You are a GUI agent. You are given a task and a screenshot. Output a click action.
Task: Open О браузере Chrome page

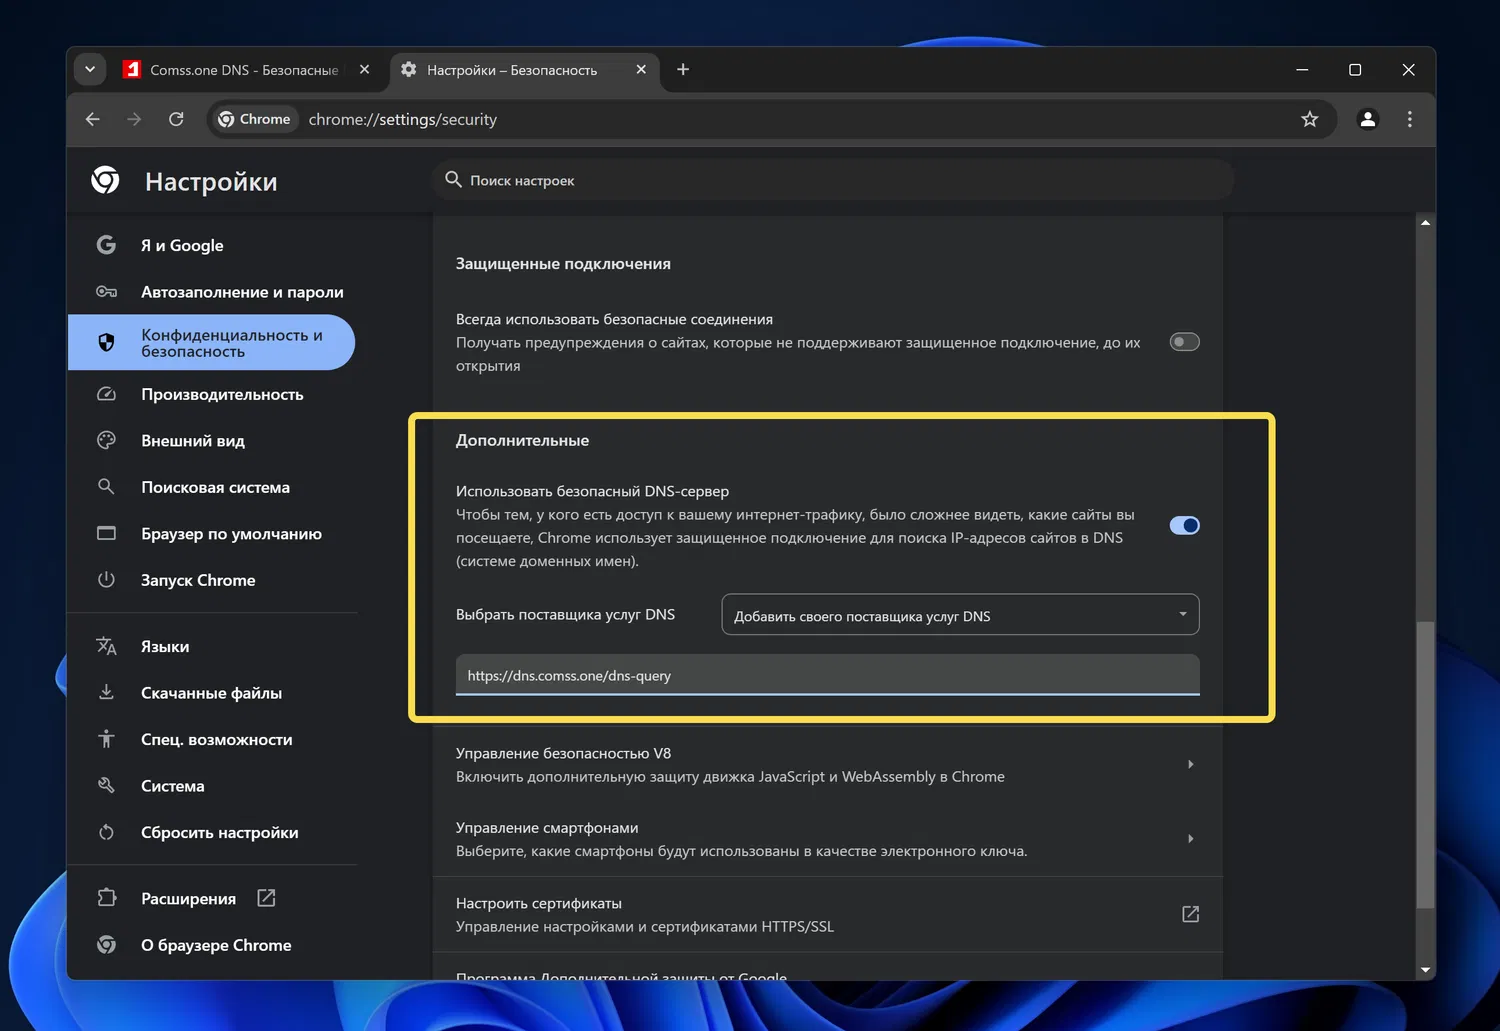click(216, 945)
